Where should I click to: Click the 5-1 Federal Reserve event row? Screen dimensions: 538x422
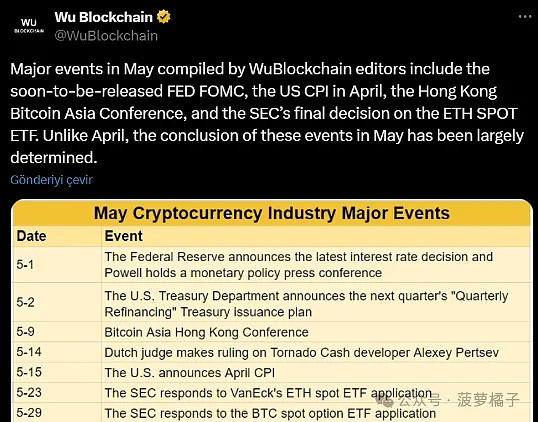tap(272, 265)
